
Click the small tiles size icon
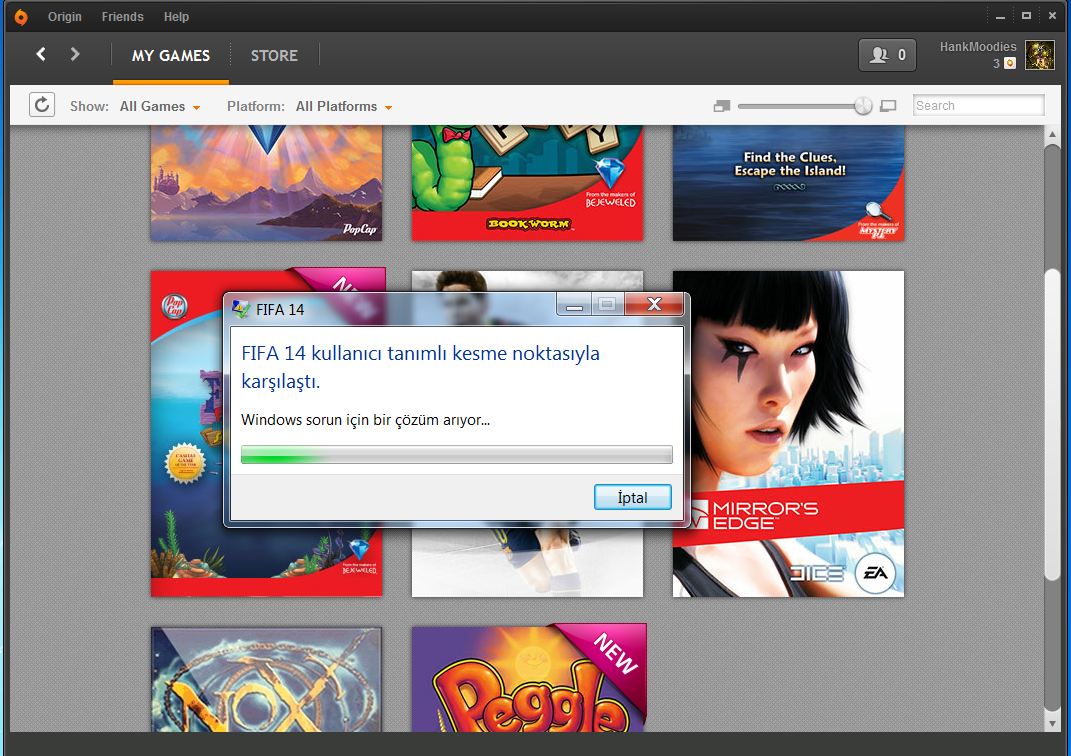pos(721,106)
